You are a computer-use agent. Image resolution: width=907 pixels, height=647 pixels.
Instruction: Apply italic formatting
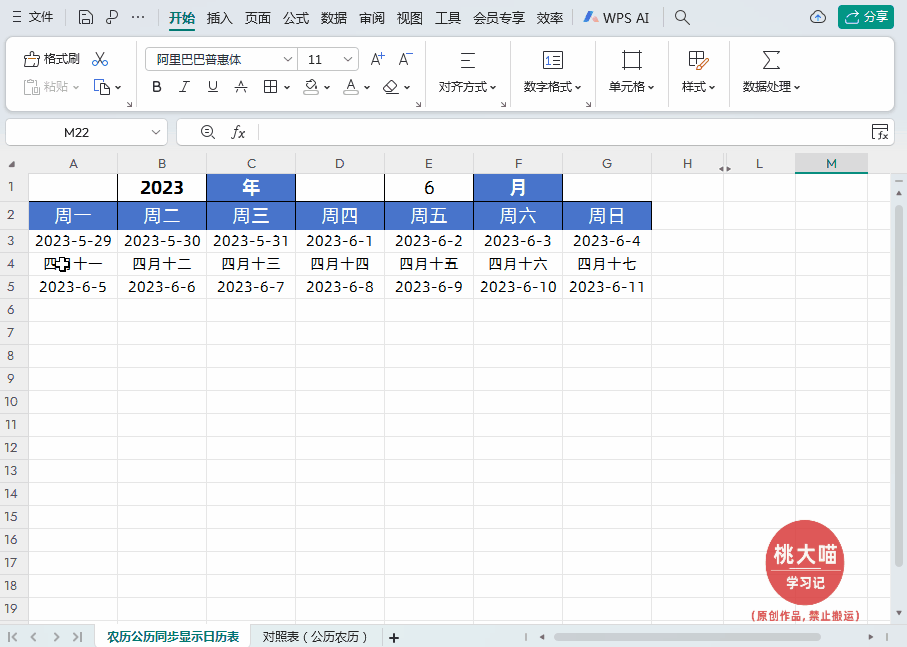(x=184, y=87)
